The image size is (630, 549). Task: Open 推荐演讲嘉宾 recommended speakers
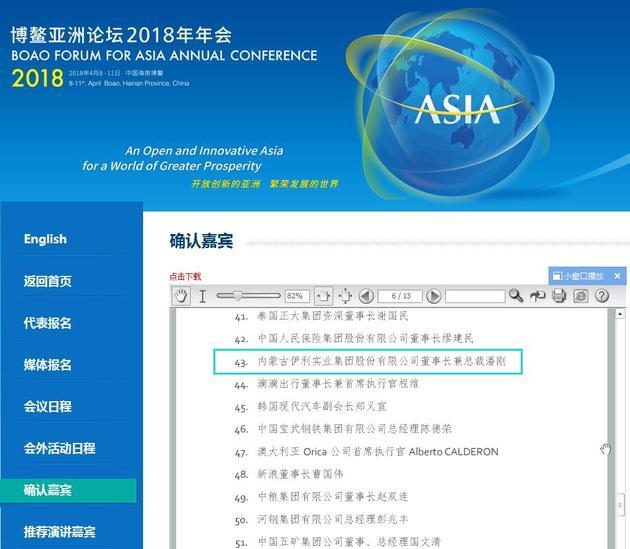pyautogui.click(x=59, y=532)
